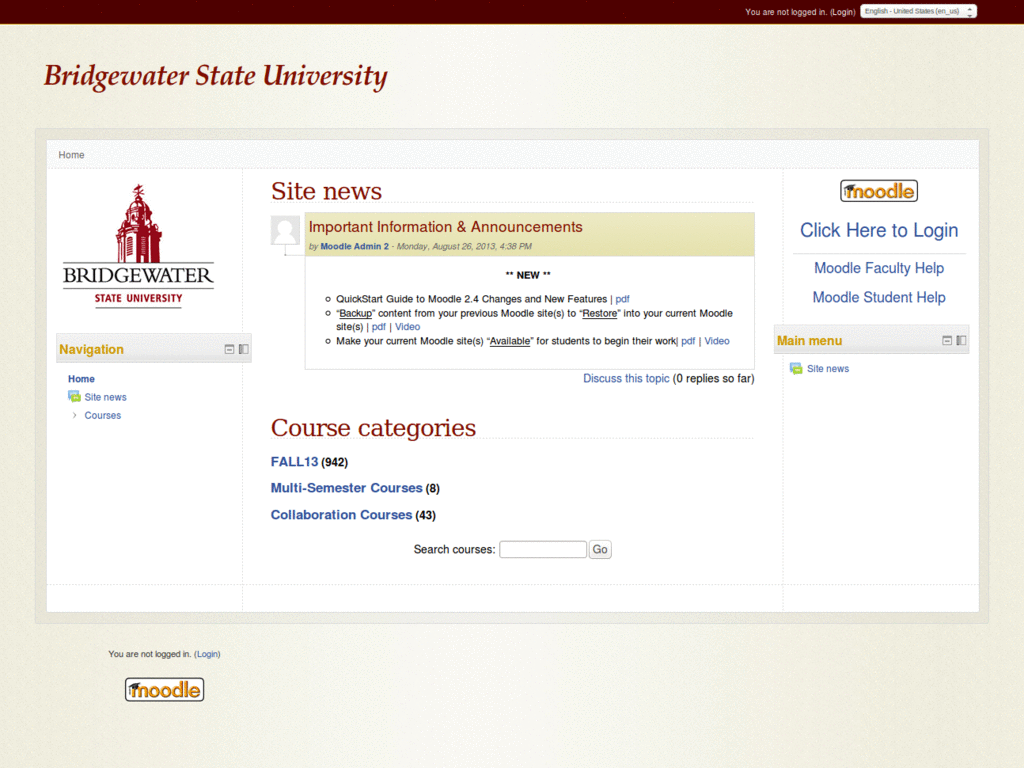
Task: Click the Site news heading
Action: (x=326, y=191)
